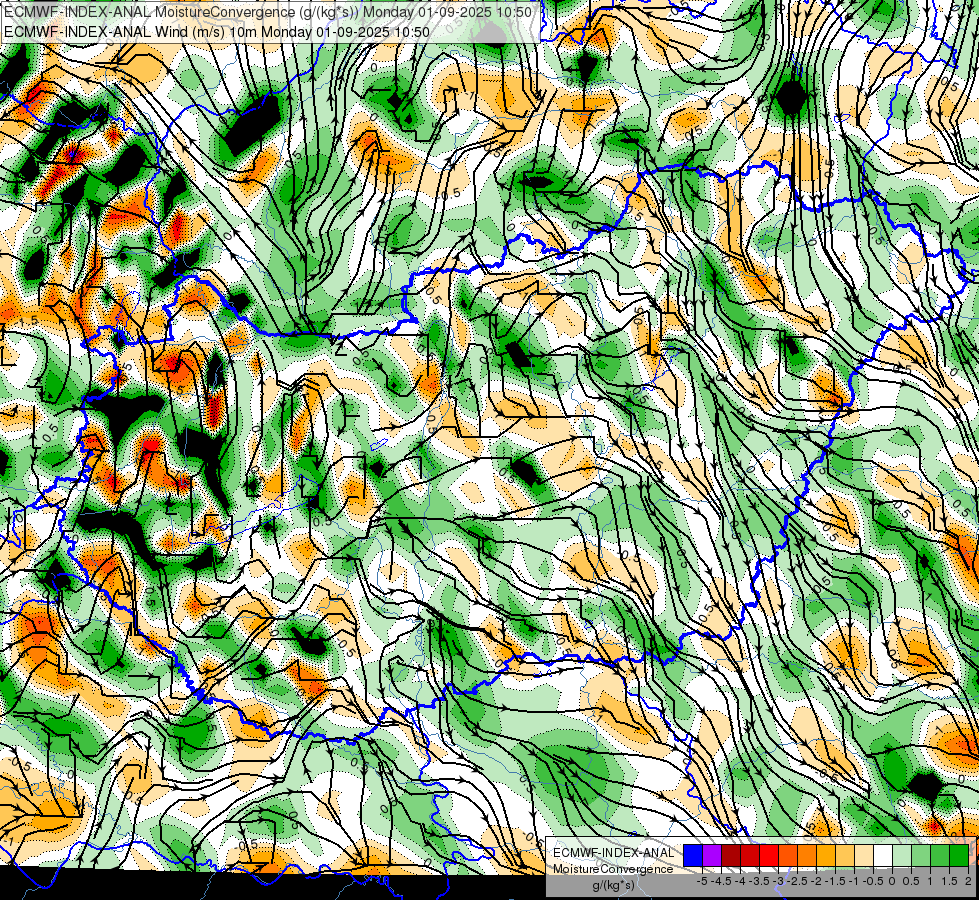Click the white swatch in the legend color bar
This screenshot has width=979, height=900.
coord(883,856)
